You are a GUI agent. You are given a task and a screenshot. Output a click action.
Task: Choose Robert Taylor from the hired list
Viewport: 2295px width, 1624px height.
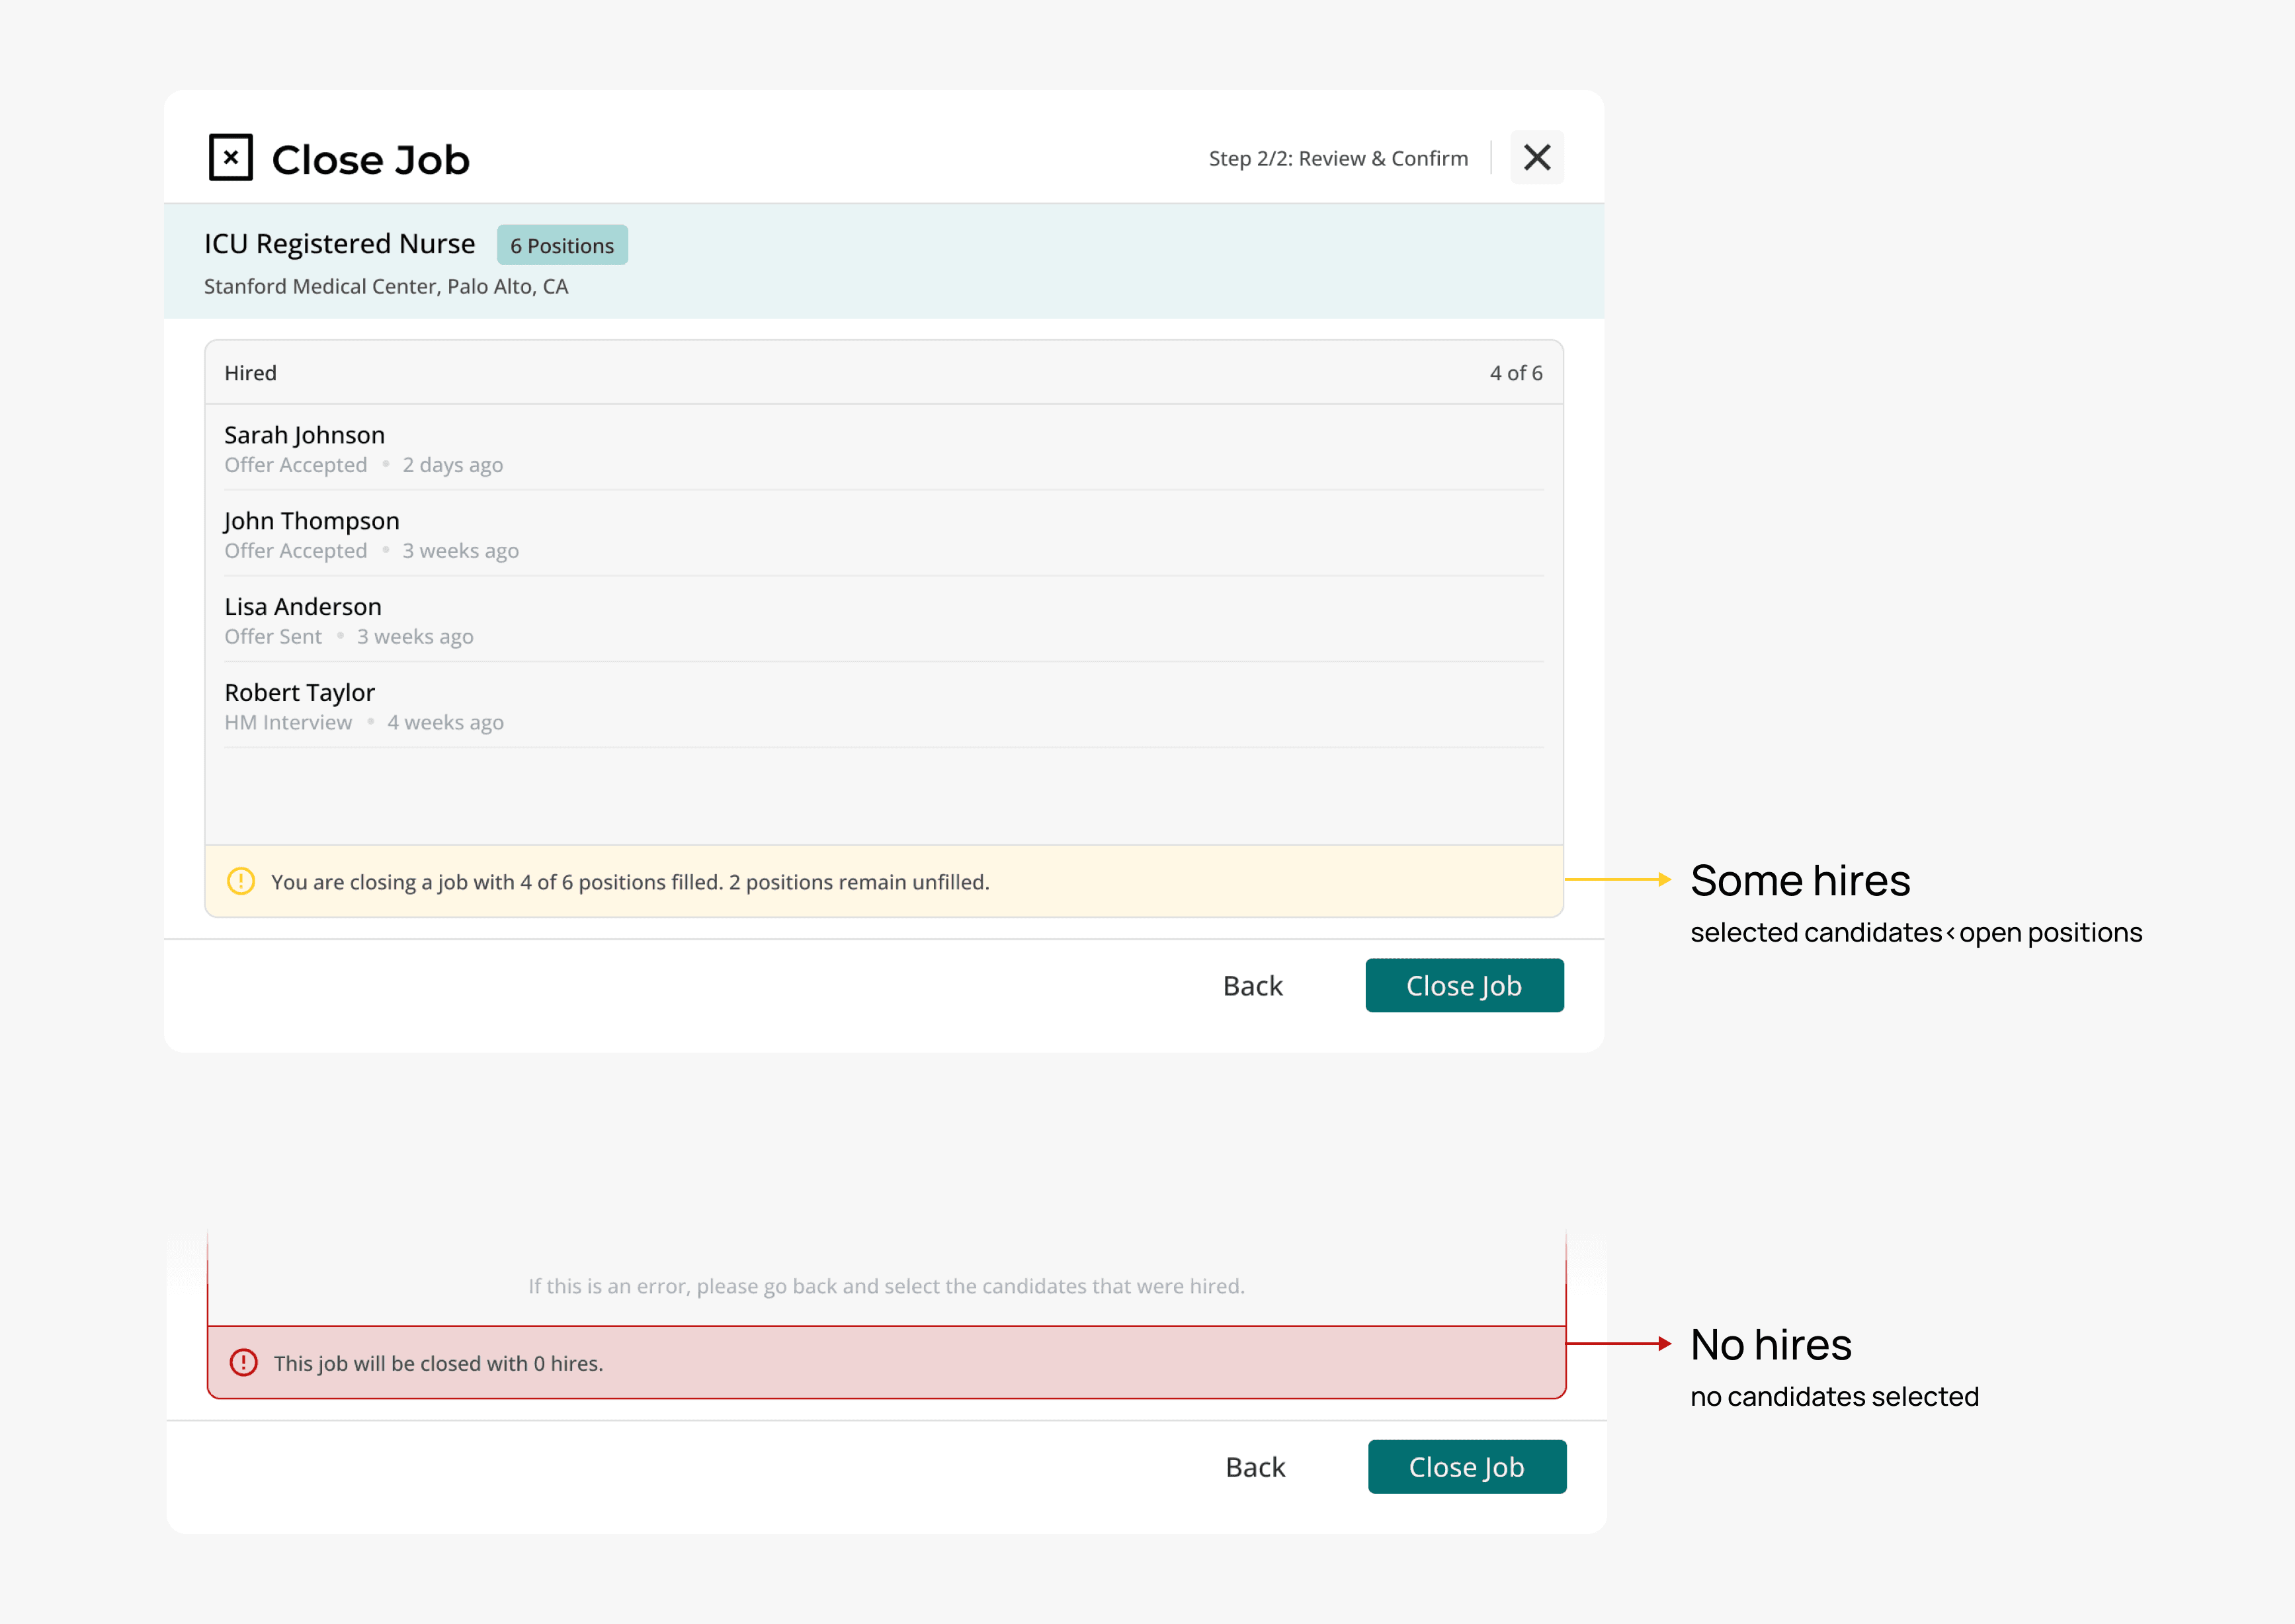[x=299, y=693]
